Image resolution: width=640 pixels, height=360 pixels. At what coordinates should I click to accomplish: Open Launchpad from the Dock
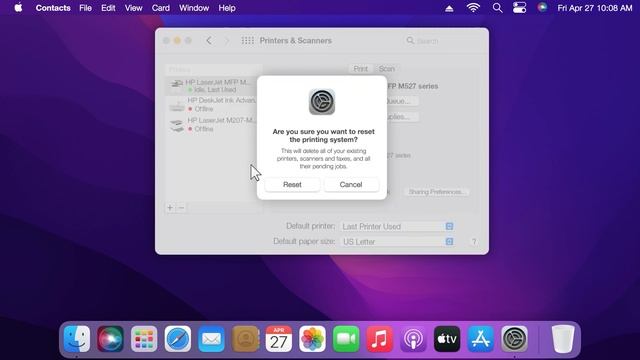(x=144, y=339)
